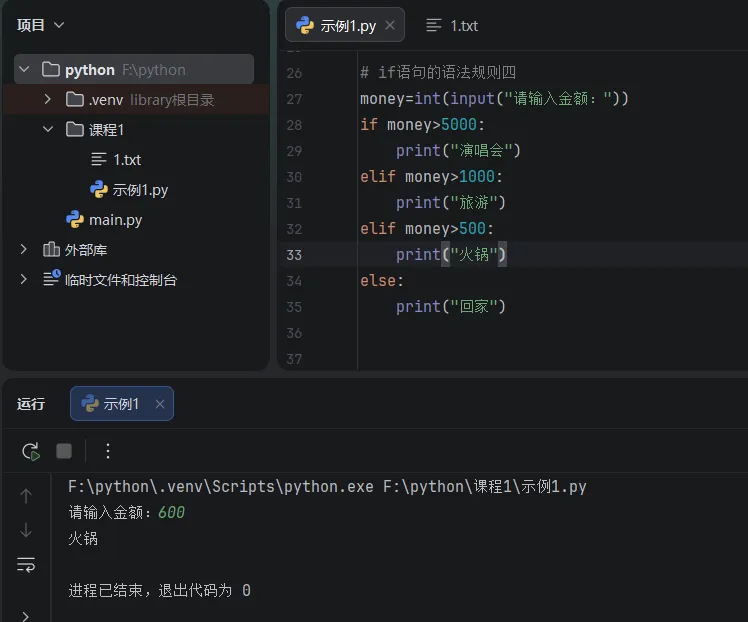Select the 课程1 folder
This screenshot has width=748, height=622.
click(x=94, y=129)
